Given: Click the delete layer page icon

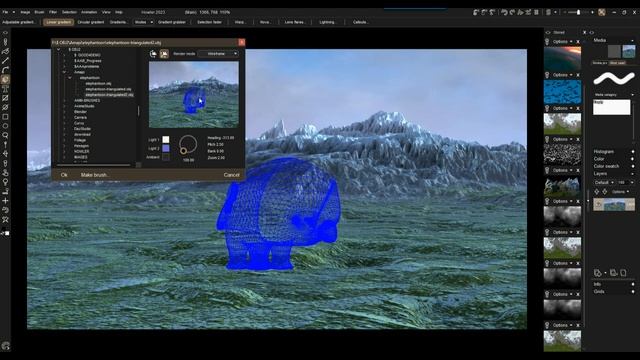Looking at the screenshot, I should 623,273.
